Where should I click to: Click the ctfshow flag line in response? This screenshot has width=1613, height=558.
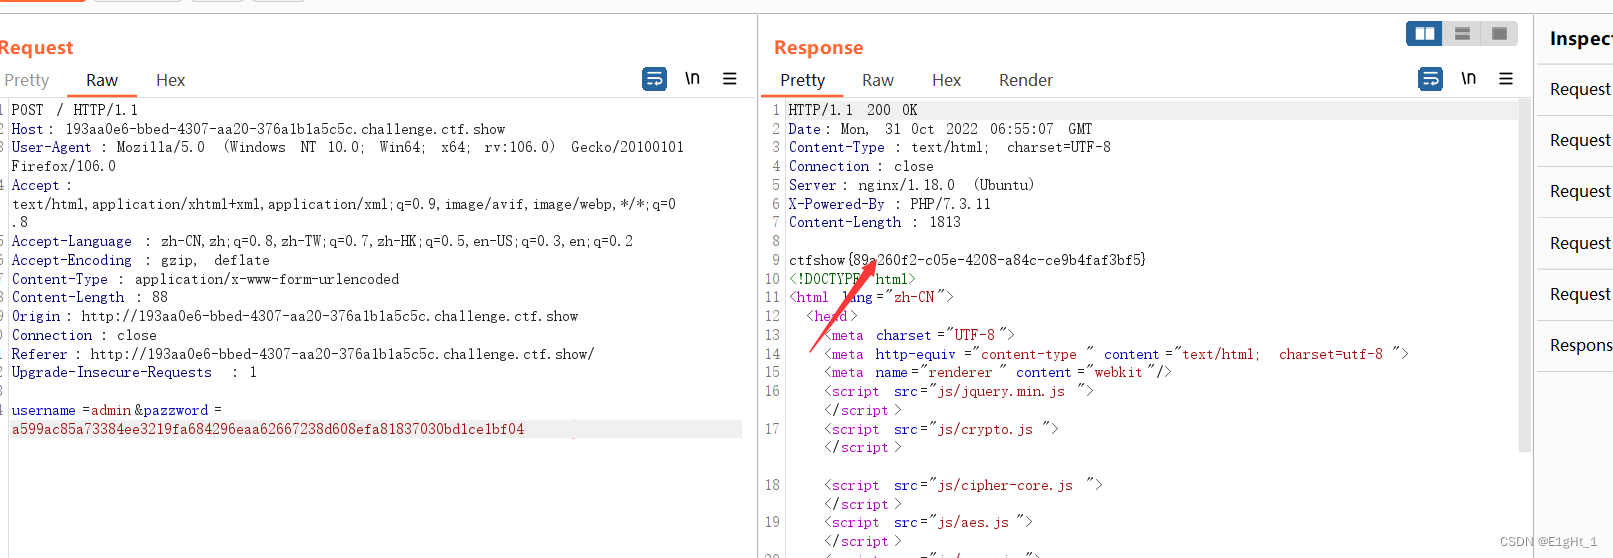967,260
